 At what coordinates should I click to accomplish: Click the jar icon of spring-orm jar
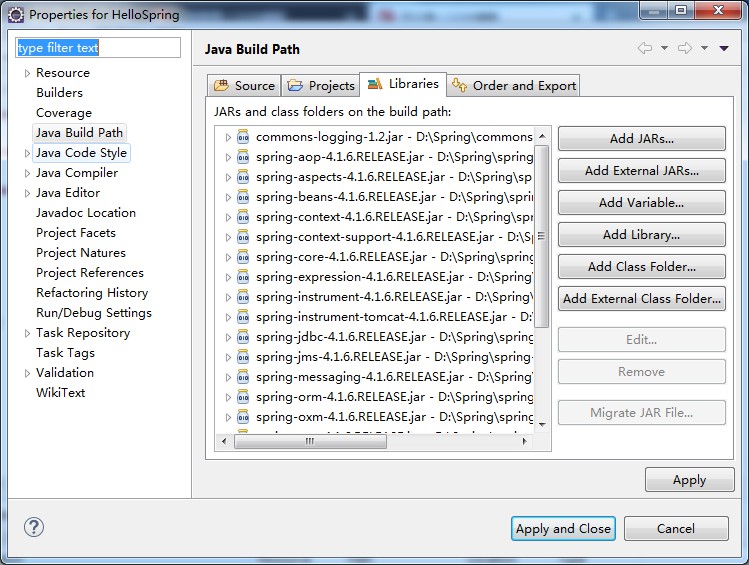pos(243,397)
